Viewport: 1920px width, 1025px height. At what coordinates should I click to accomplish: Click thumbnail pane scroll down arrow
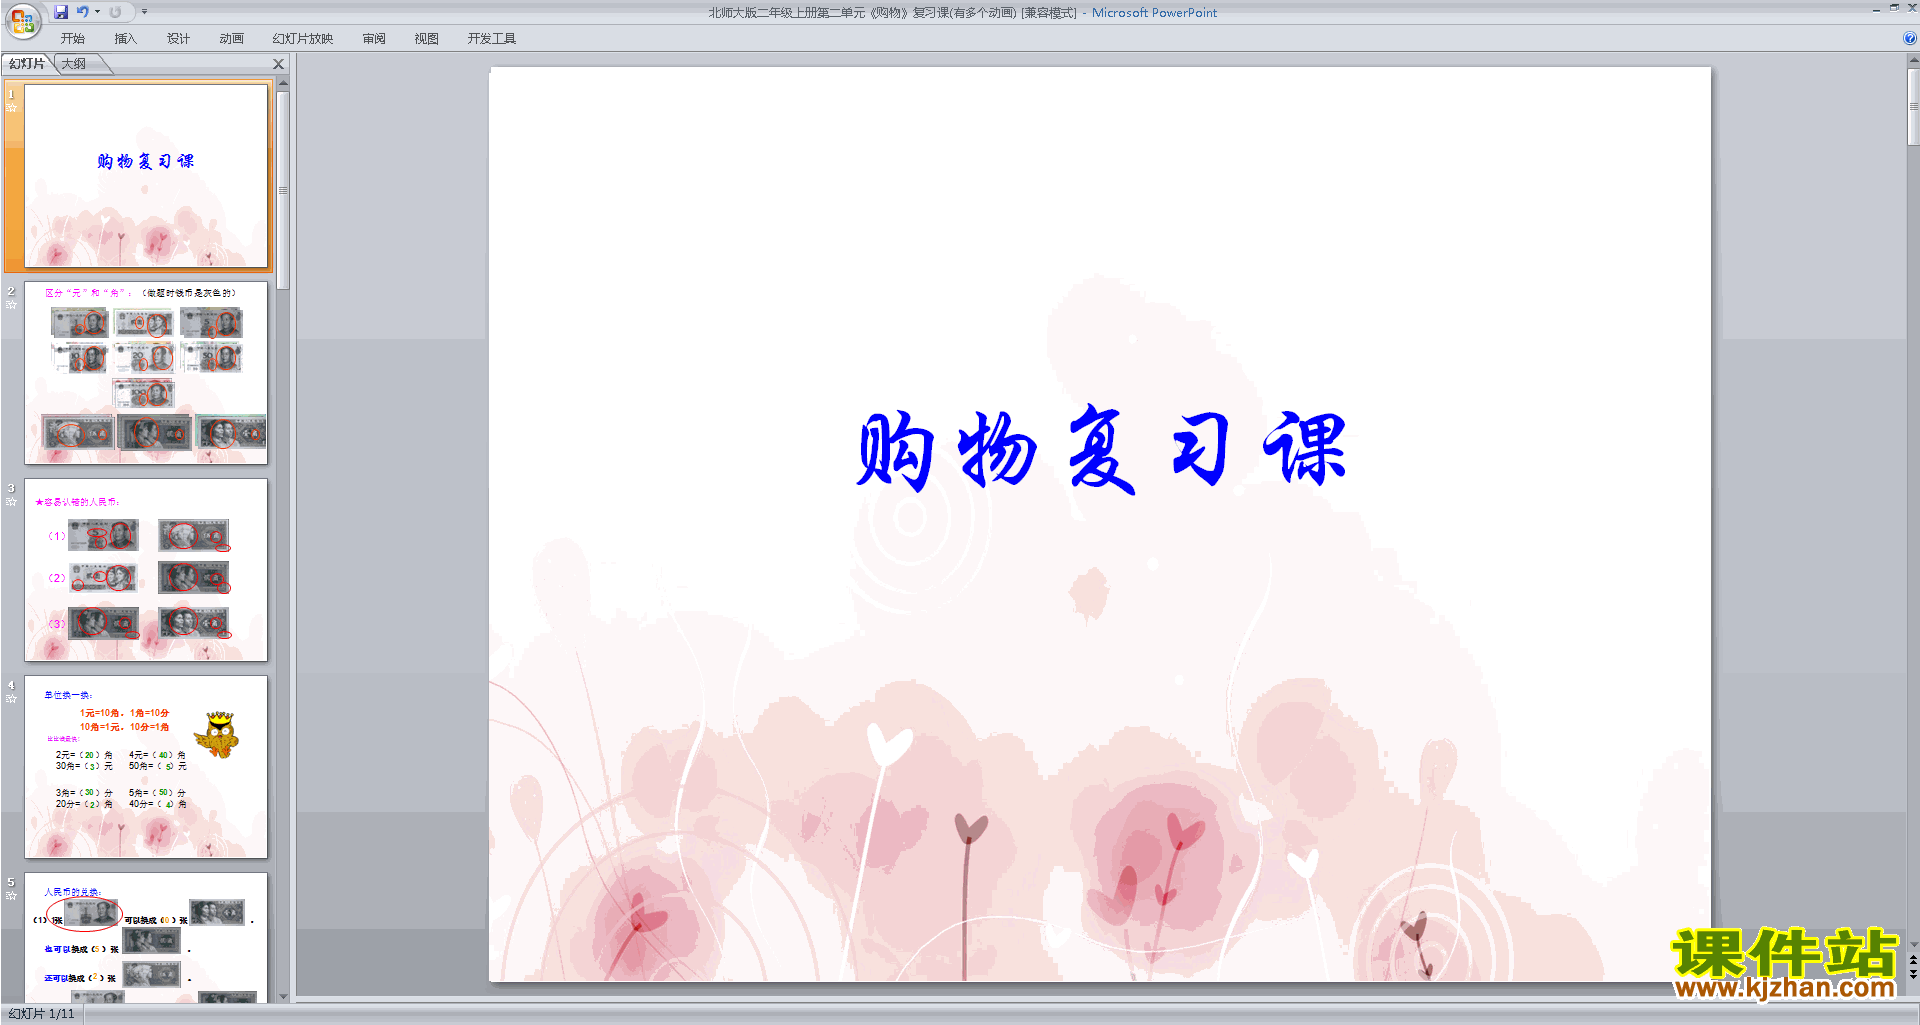click(283, 996)
